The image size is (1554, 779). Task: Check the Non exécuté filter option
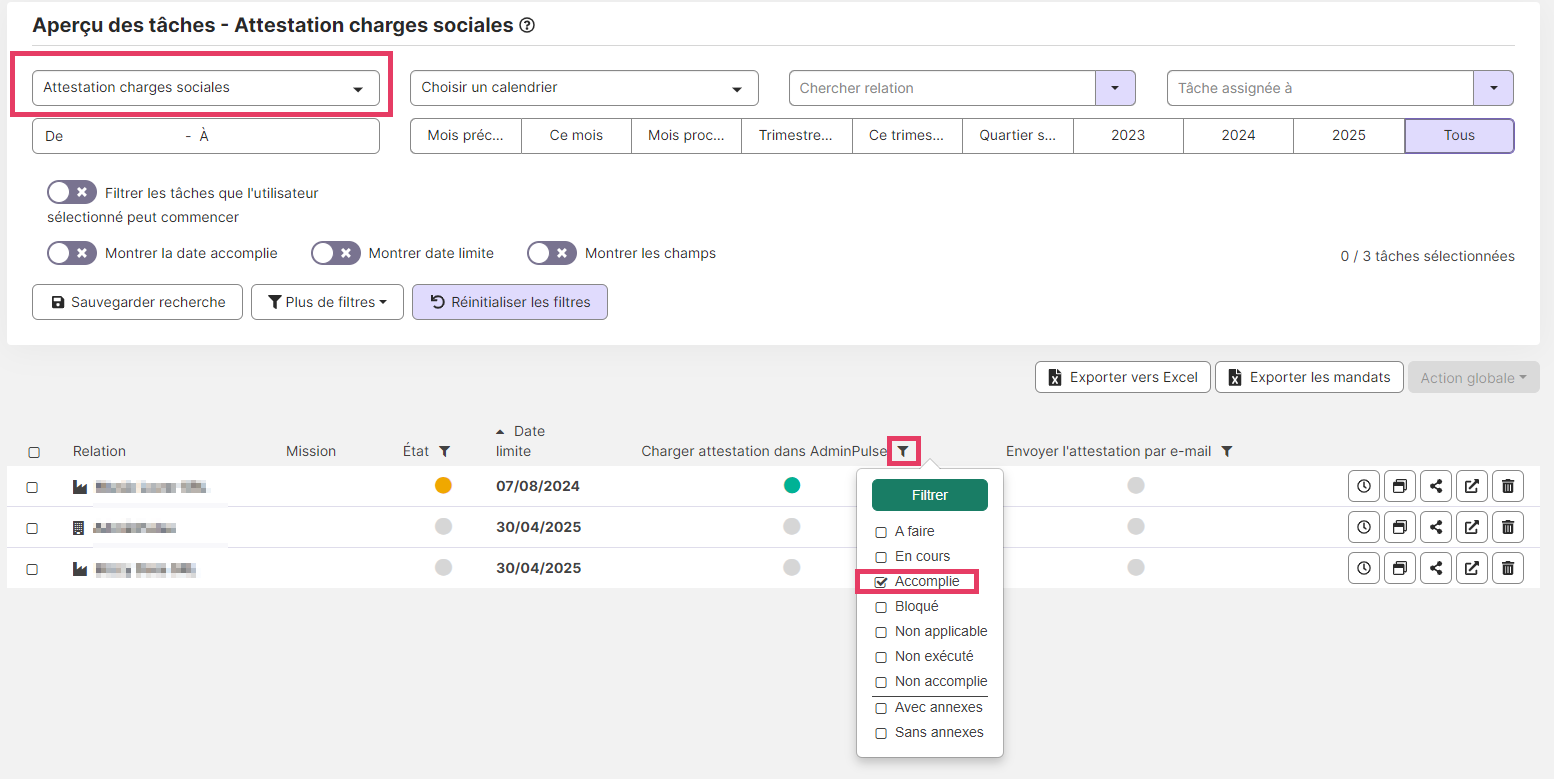coord(881,657)
